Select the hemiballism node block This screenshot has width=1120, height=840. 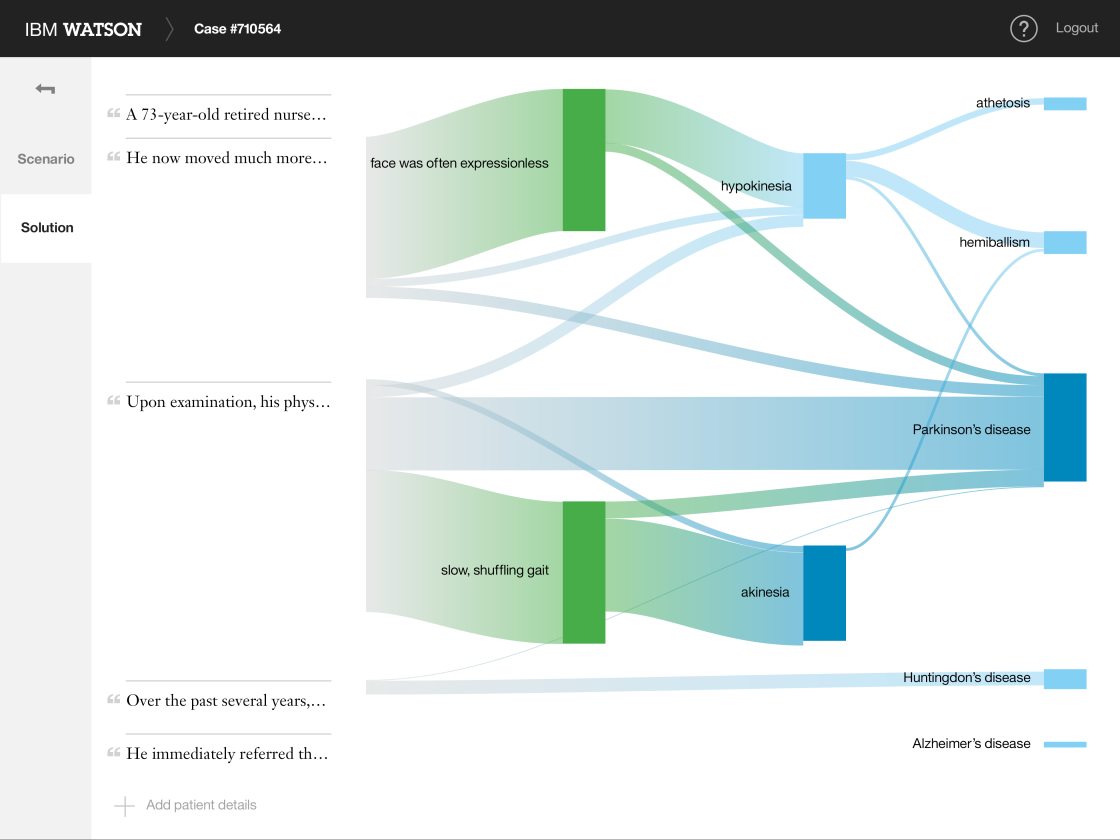[1065, 242]
